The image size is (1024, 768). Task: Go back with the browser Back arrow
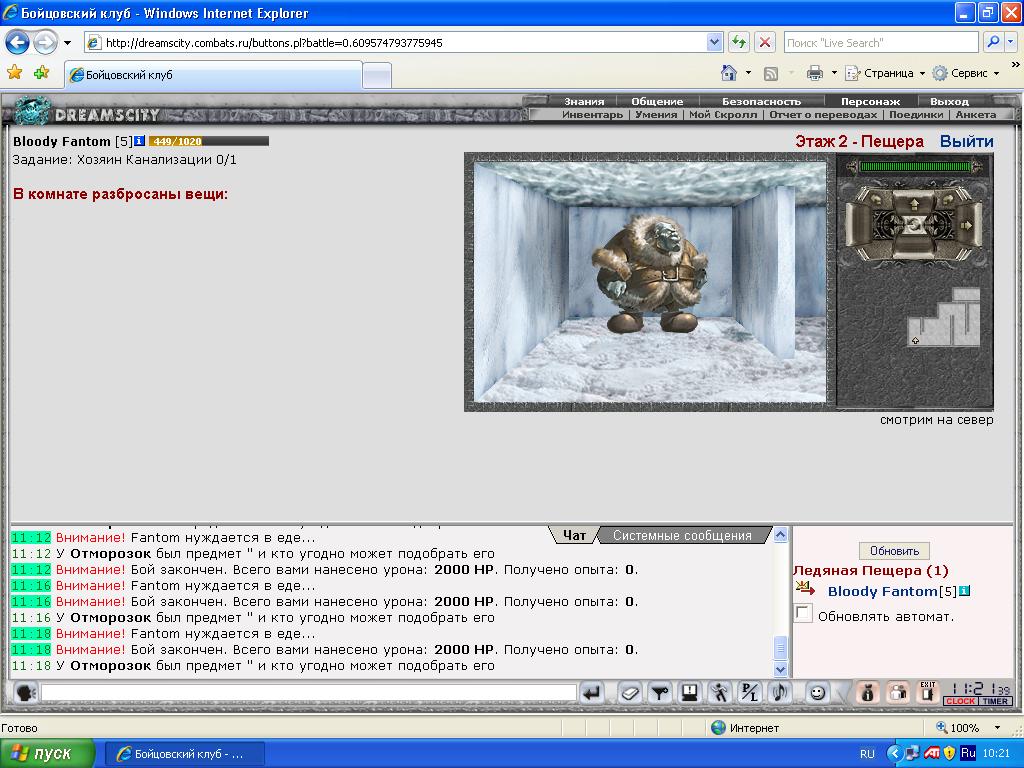18,43
